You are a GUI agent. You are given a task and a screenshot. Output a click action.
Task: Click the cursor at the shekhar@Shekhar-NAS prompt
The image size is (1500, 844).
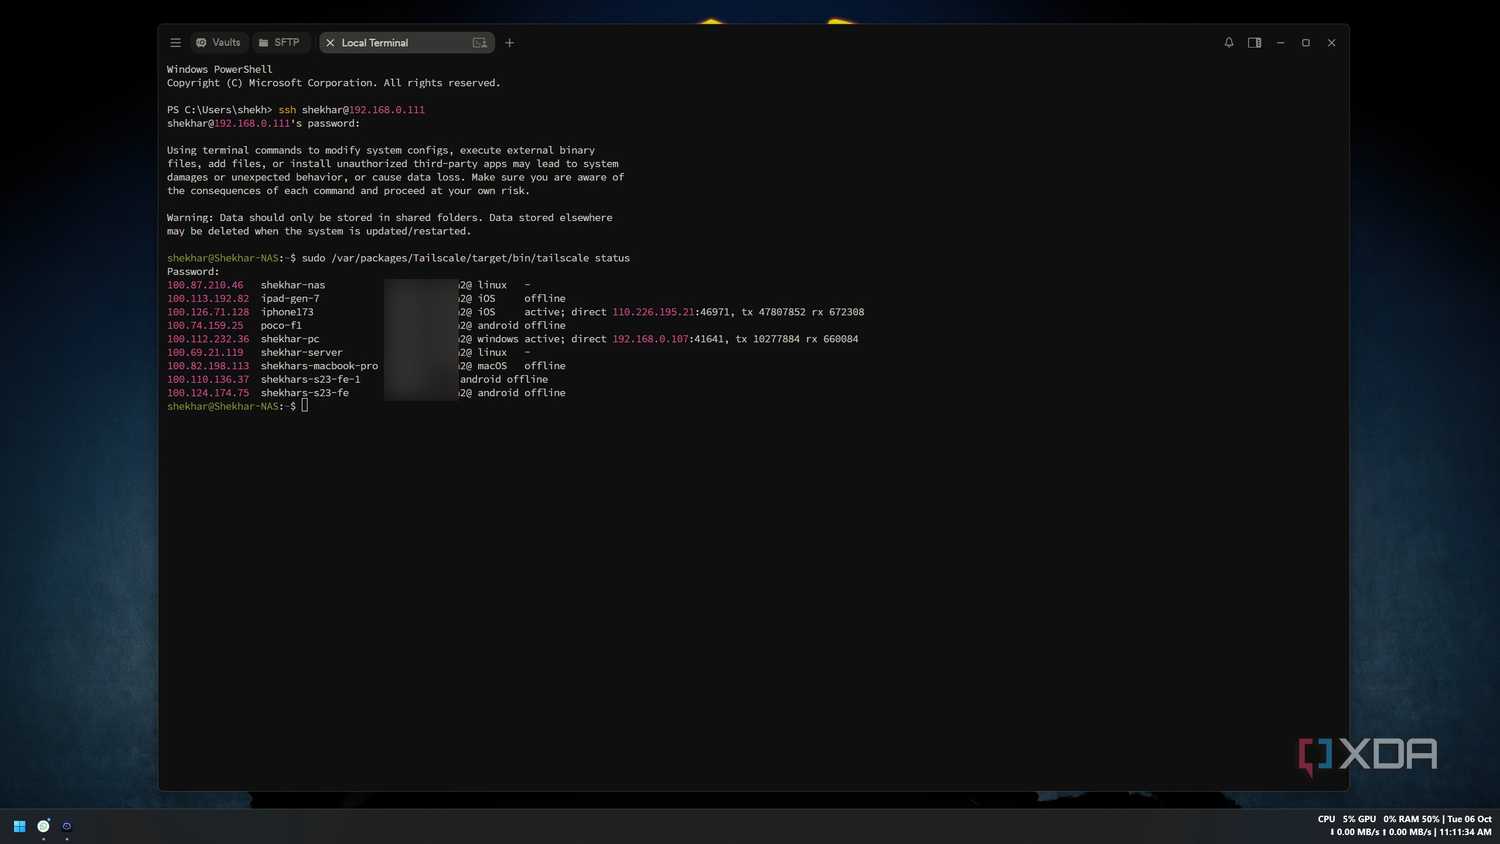point(305,406)
